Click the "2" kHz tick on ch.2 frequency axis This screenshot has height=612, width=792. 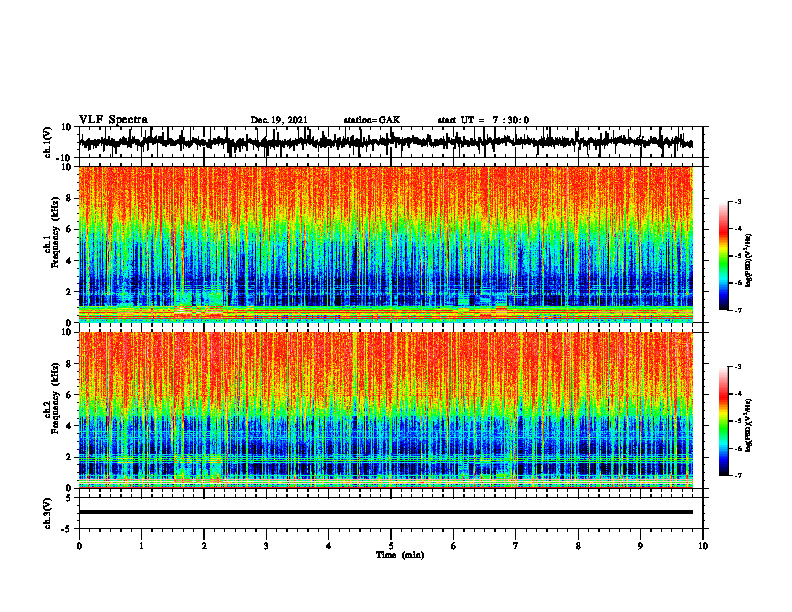pos(69,457)
